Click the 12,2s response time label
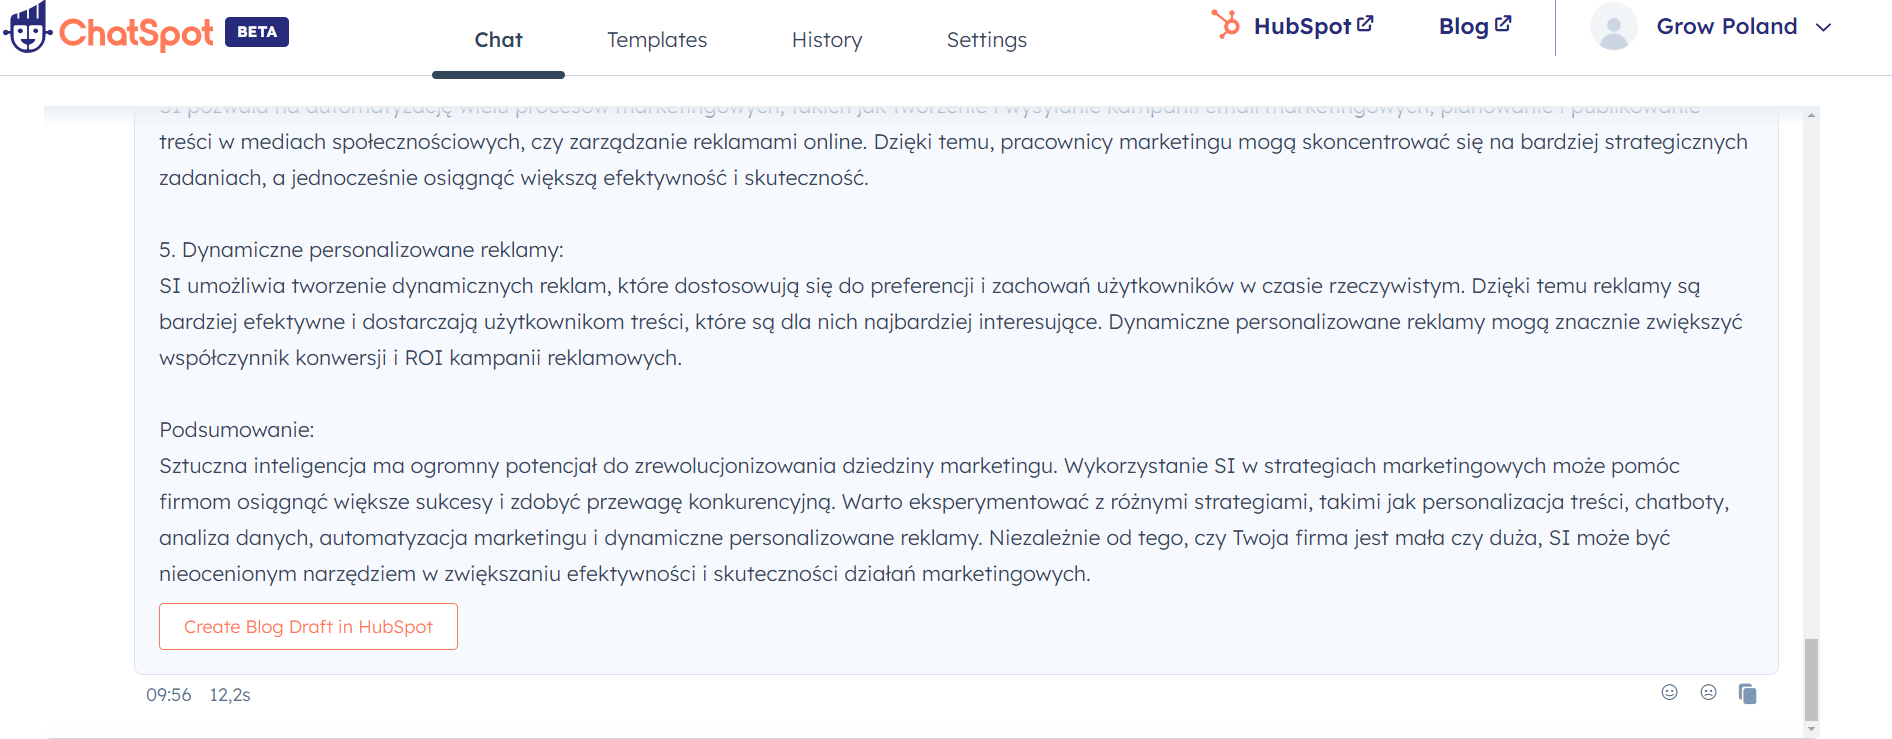The height and width of the screenshot is (739, 1892). tap(230, 695)
